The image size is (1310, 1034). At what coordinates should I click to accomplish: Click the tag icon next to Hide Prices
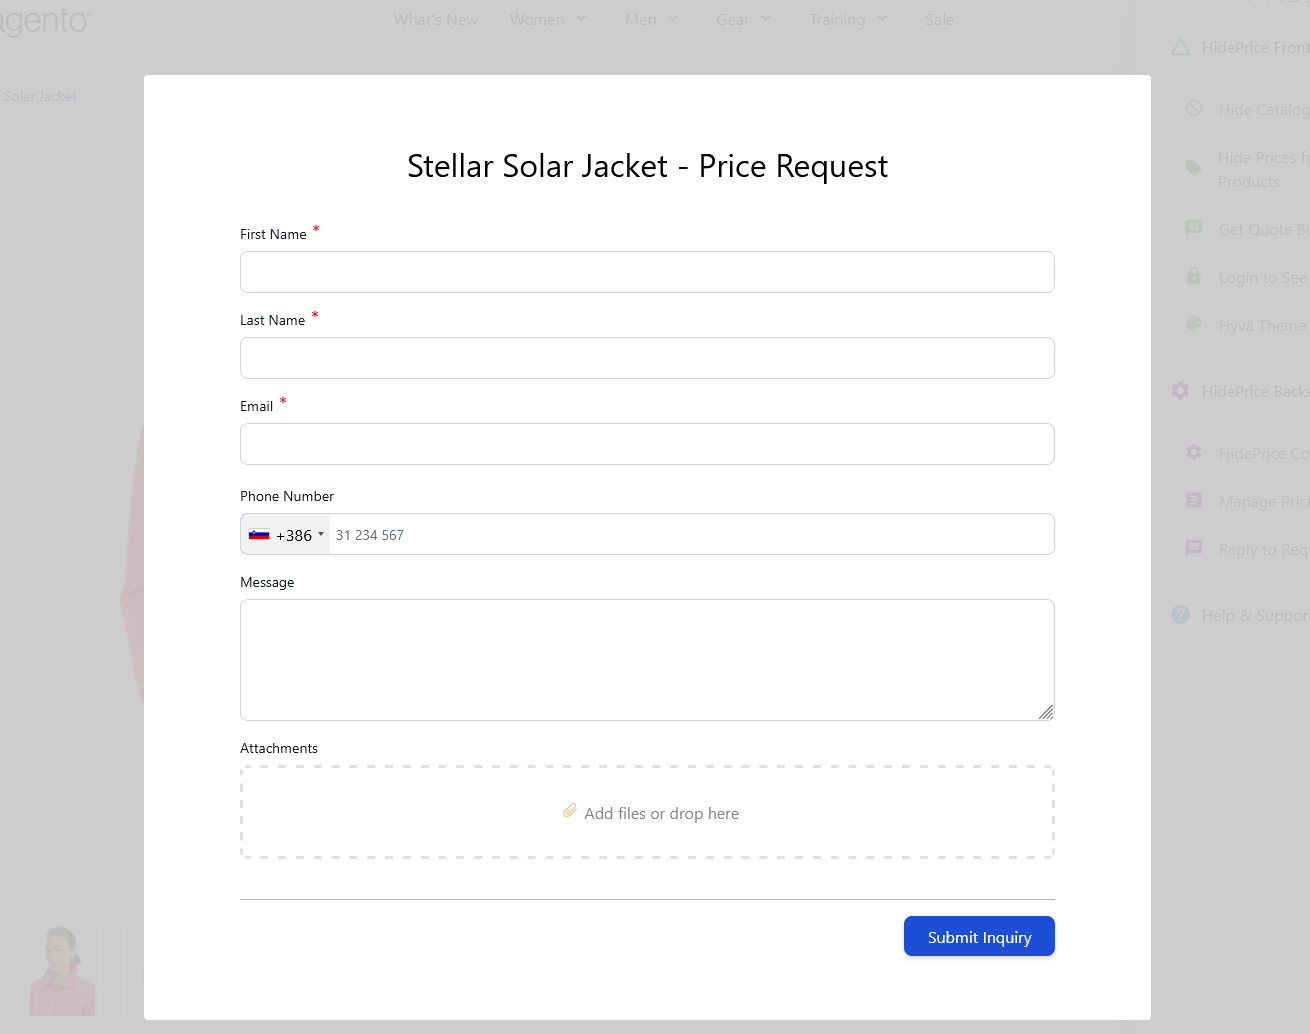click(x=1193, y=168)
